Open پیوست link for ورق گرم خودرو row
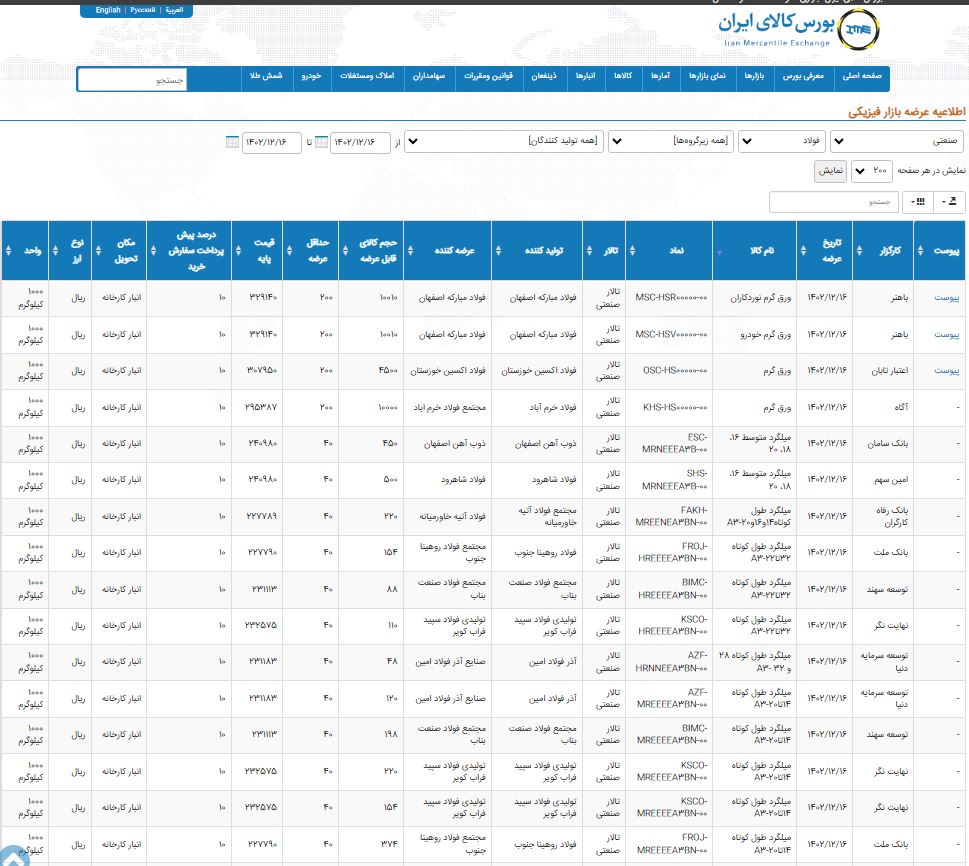969x866 pixels. (946, 334)
